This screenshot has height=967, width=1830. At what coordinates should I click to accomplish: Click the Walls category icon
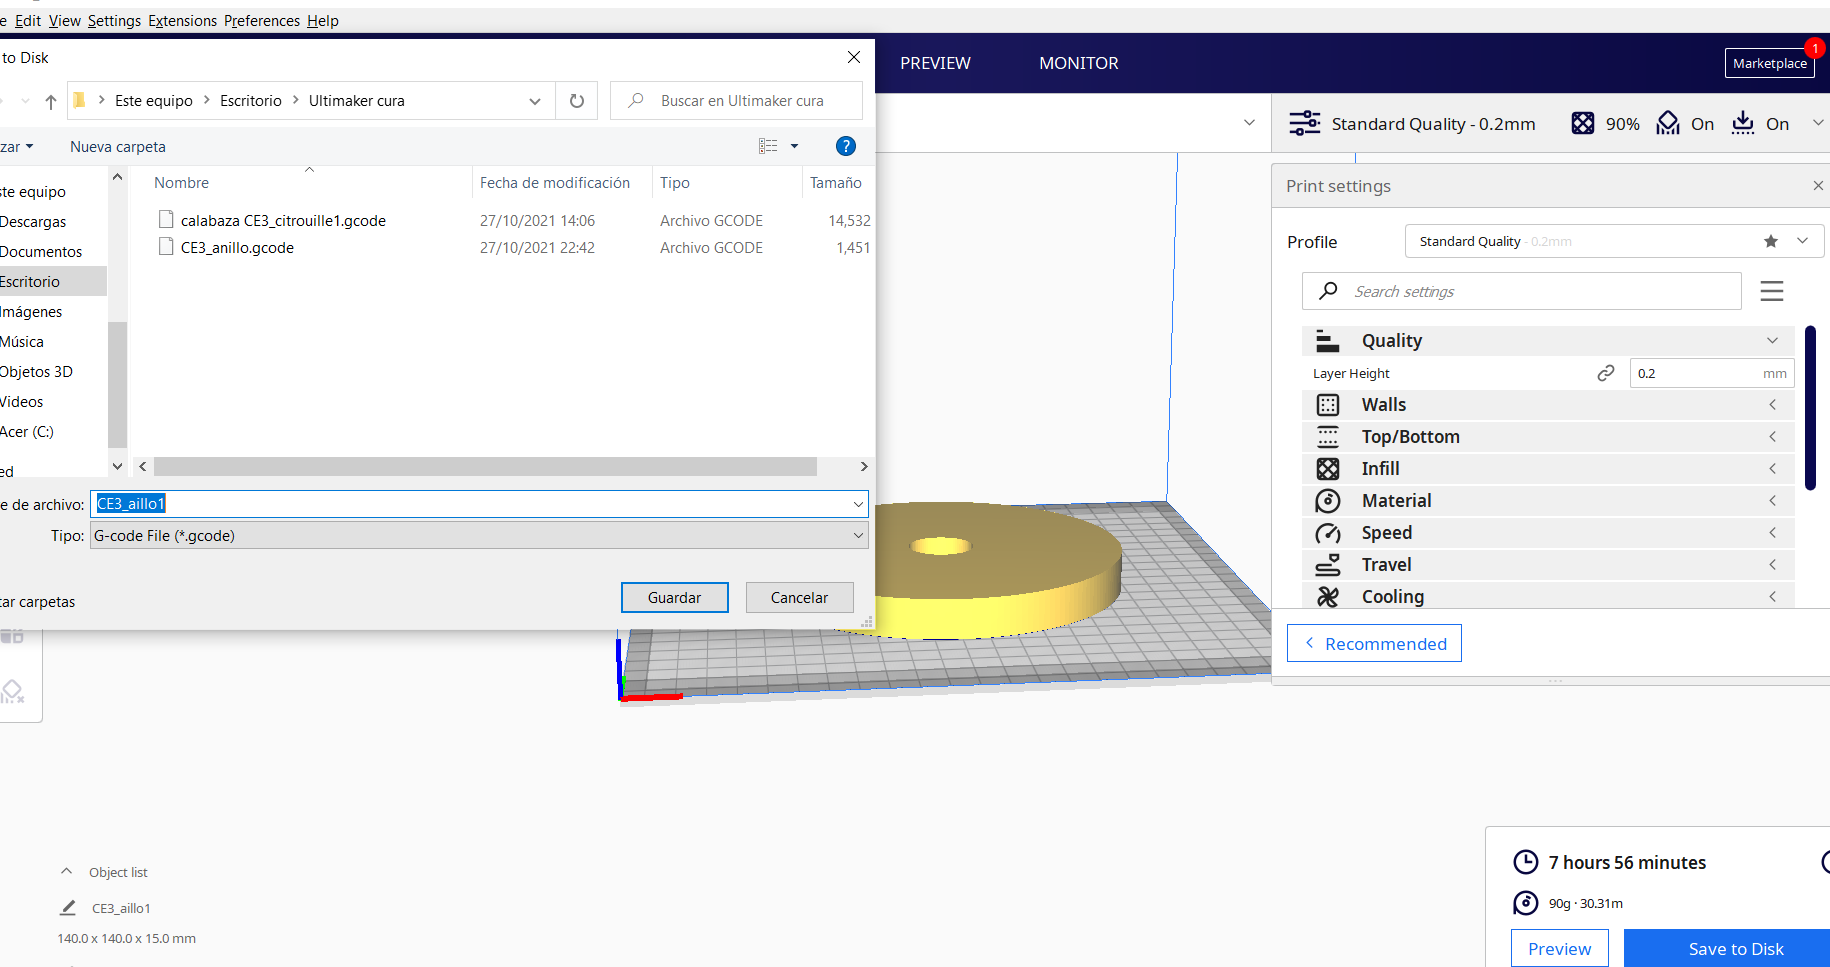[1327, 405]
